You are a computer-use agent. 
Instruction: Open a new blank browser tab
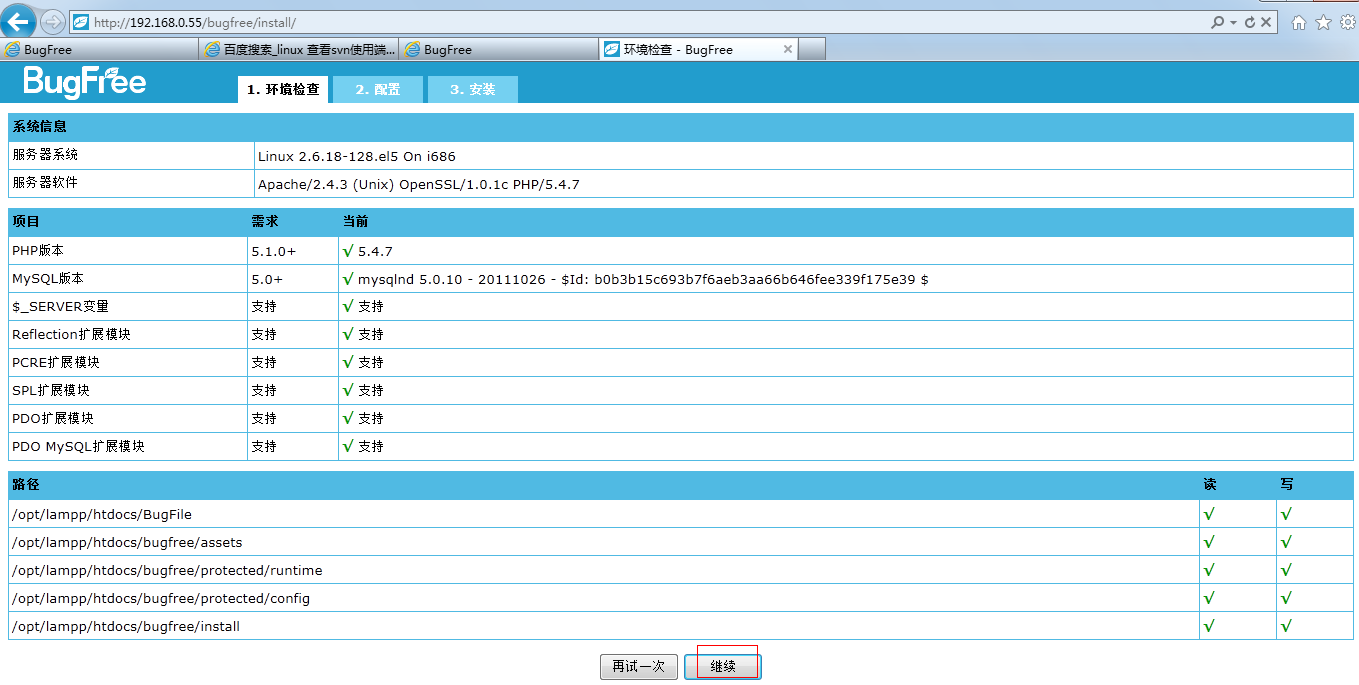(813, 49)
